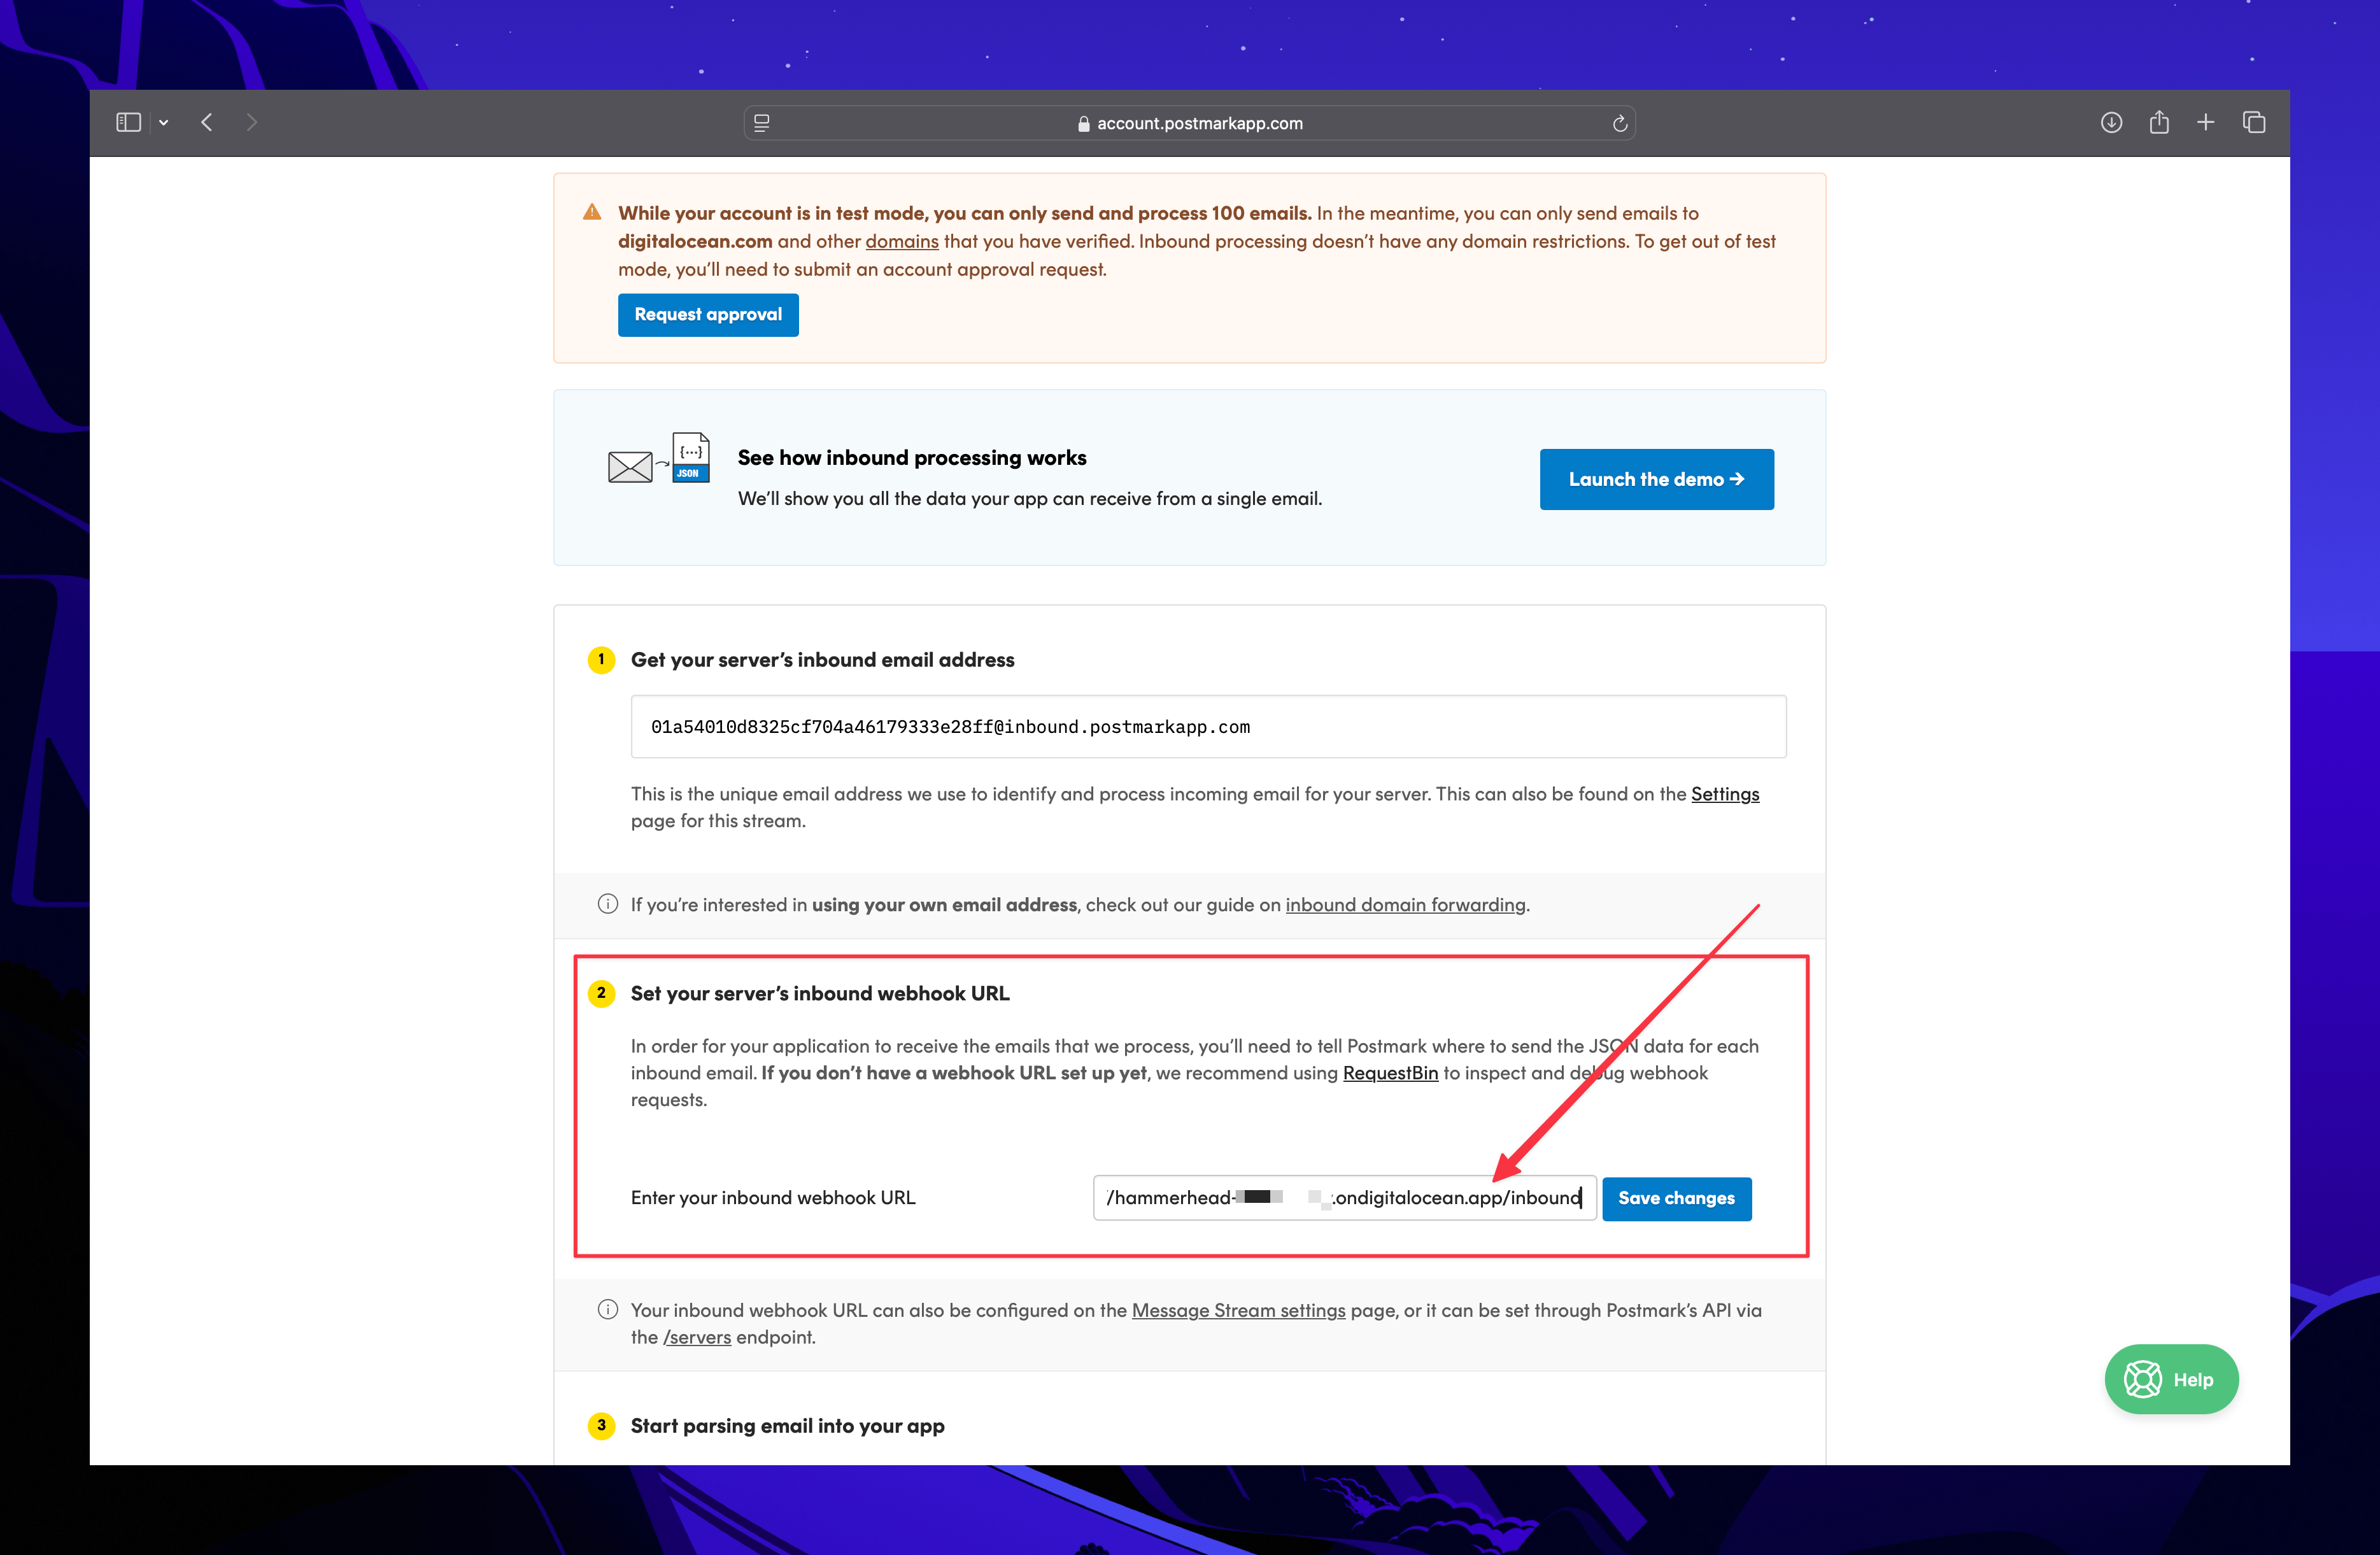Click bold text 'digitalocean.com' in banner
This screenshot has height=1555, width=2380.
tap(695, 241)
